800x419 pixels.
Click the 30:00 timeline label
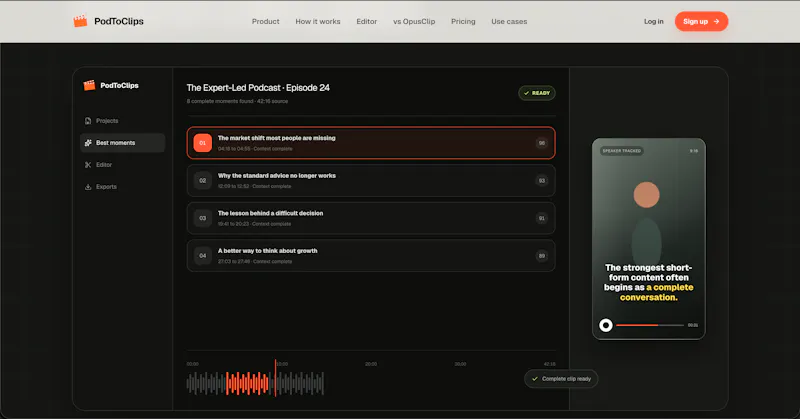(460, 364)
